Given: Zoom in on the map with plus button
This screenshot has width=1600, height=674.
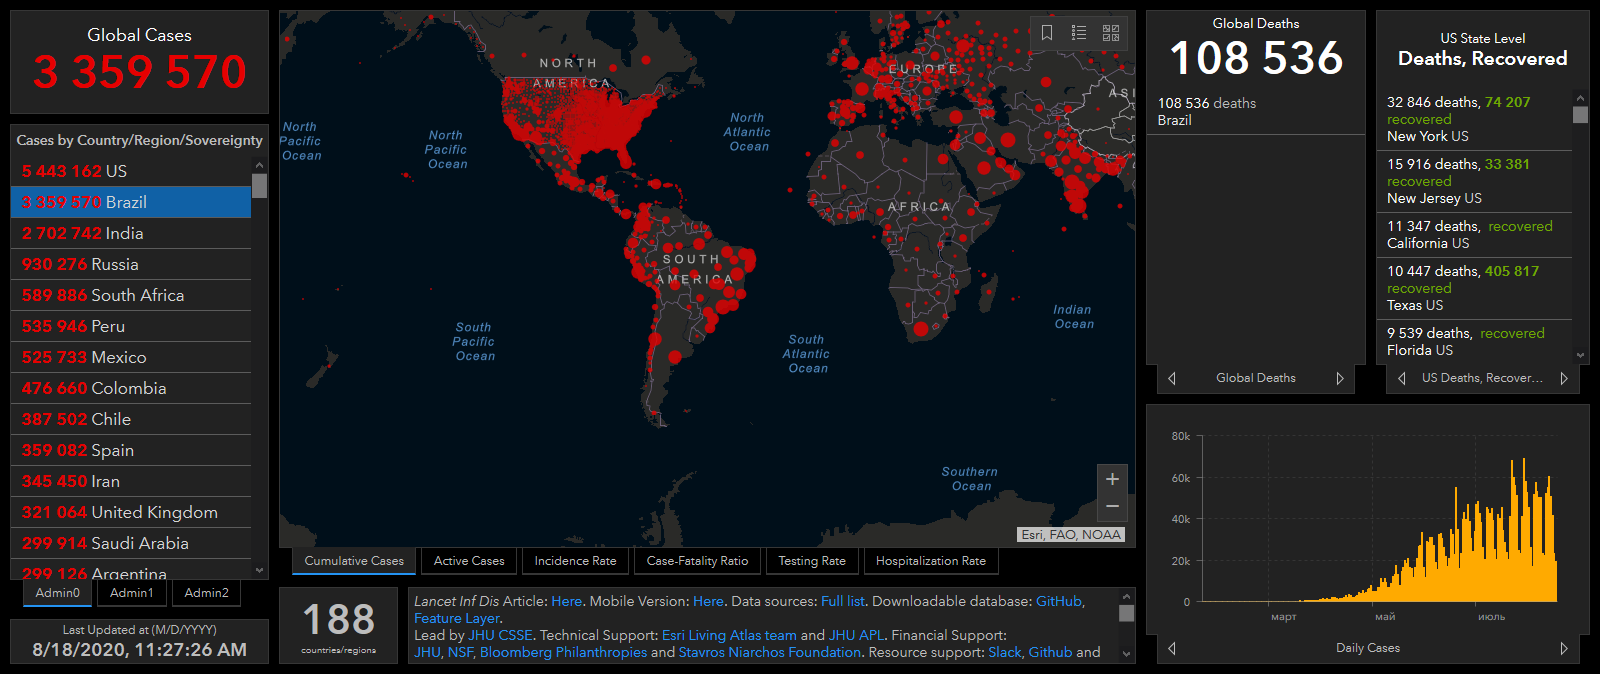Looking at the screenshot, I should tap(1112, 479).
